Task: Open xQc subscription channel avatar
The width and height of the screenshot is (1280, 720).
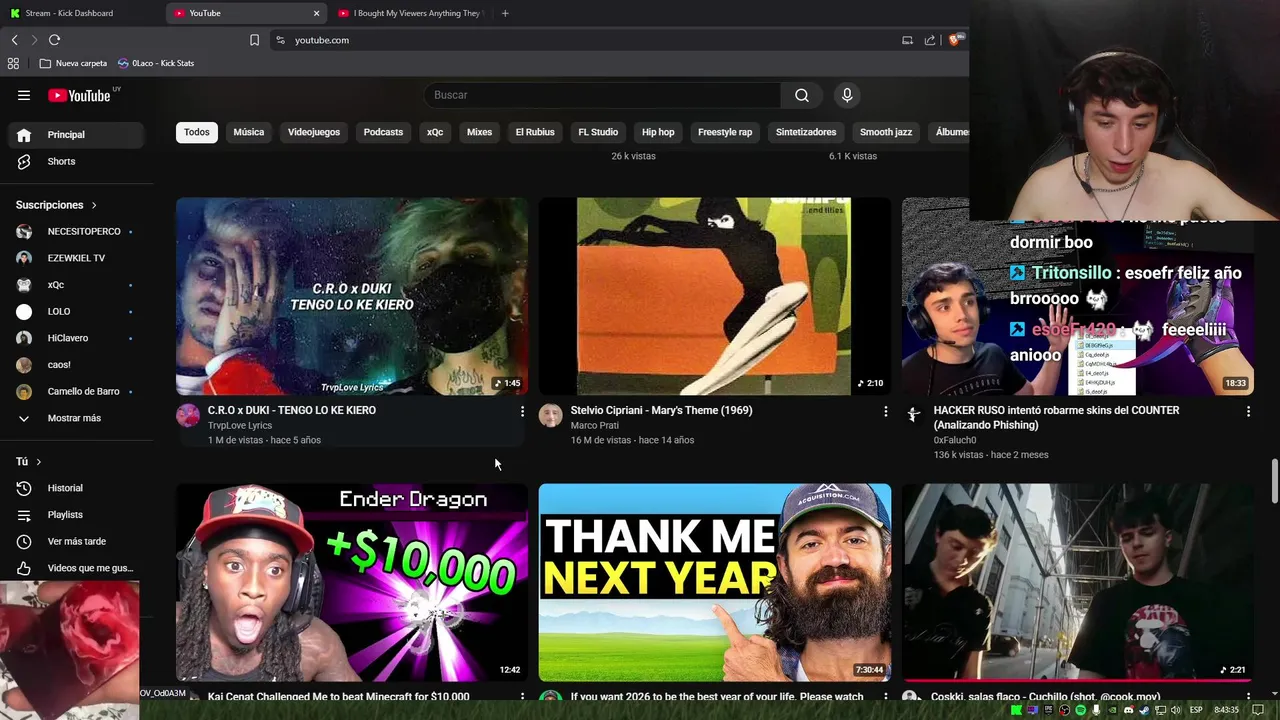Action: [x=24, y=285]
